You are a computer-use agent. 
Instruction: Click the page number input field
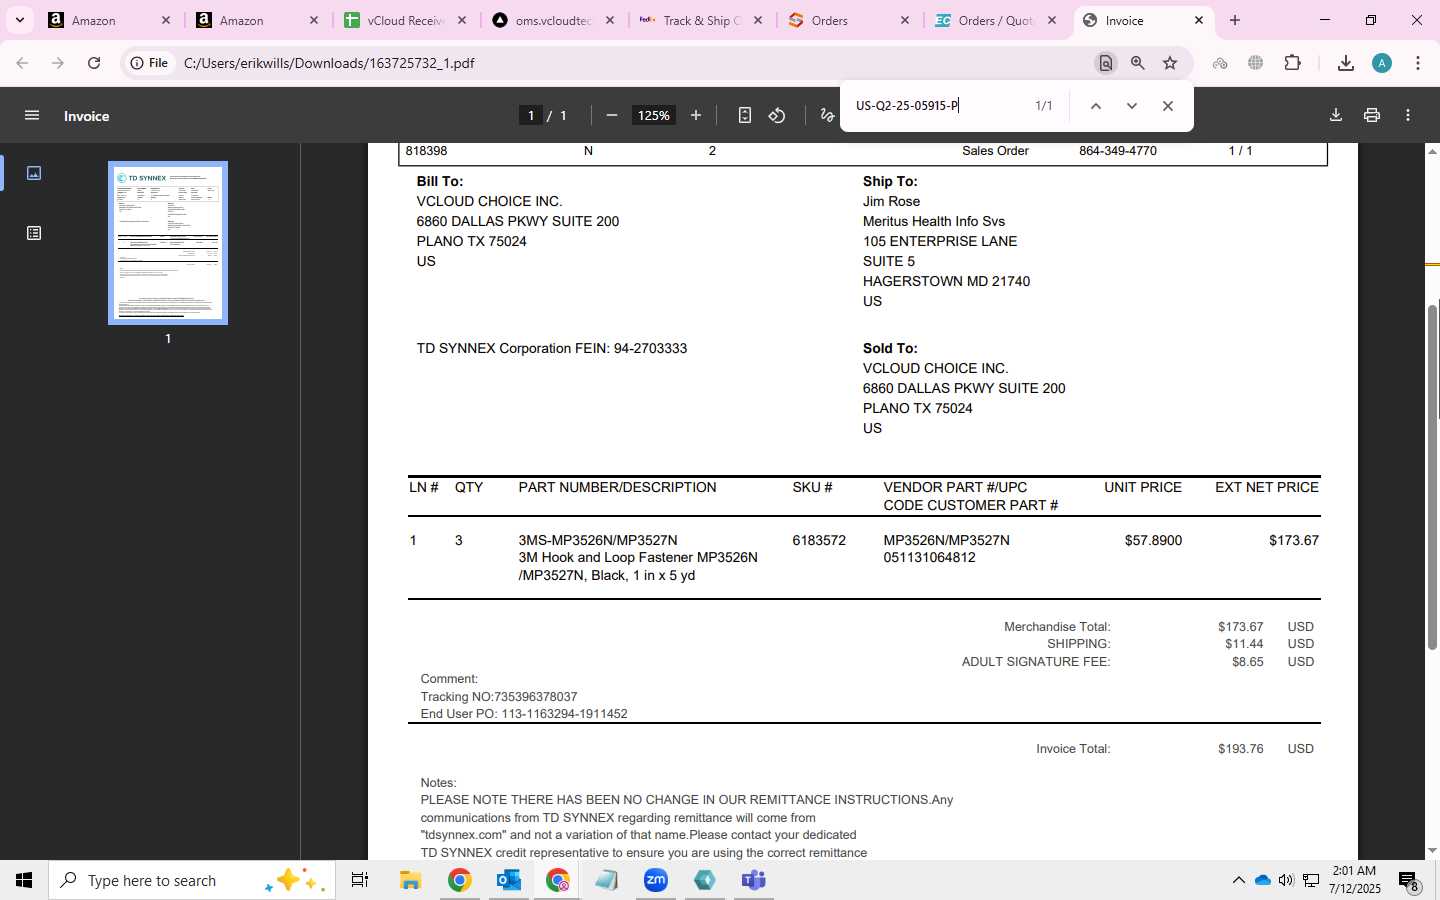pos(531,116)
